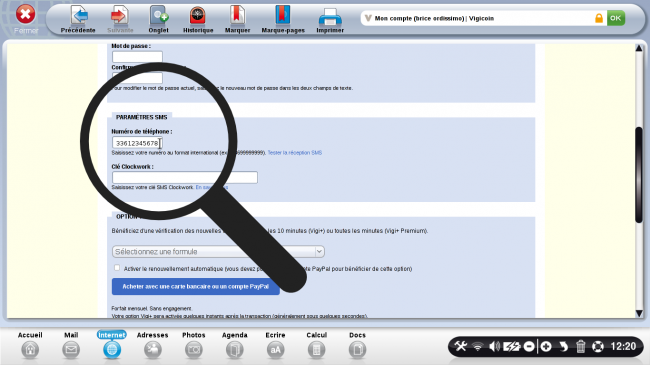Click the scrollbar up arrow

tap(639, 48)
